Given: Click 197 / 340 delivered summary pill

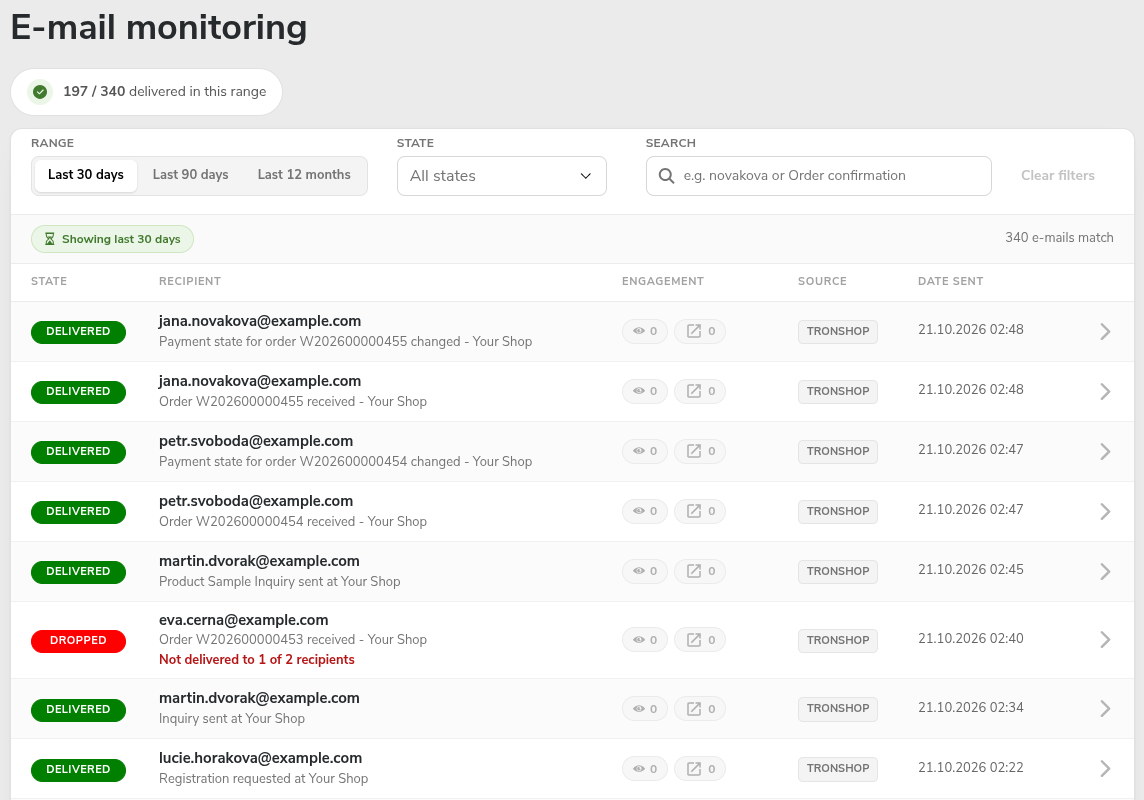Looking at the screenshot, I should pyautogui.click(x=146, y=92).
